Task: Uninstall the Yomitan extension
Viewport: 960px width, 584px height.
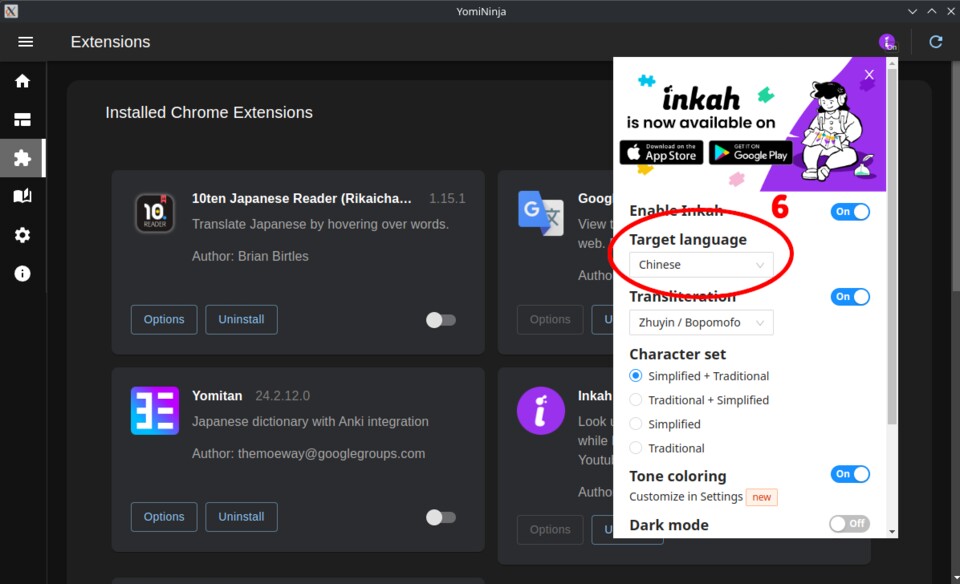Action: 241,517
